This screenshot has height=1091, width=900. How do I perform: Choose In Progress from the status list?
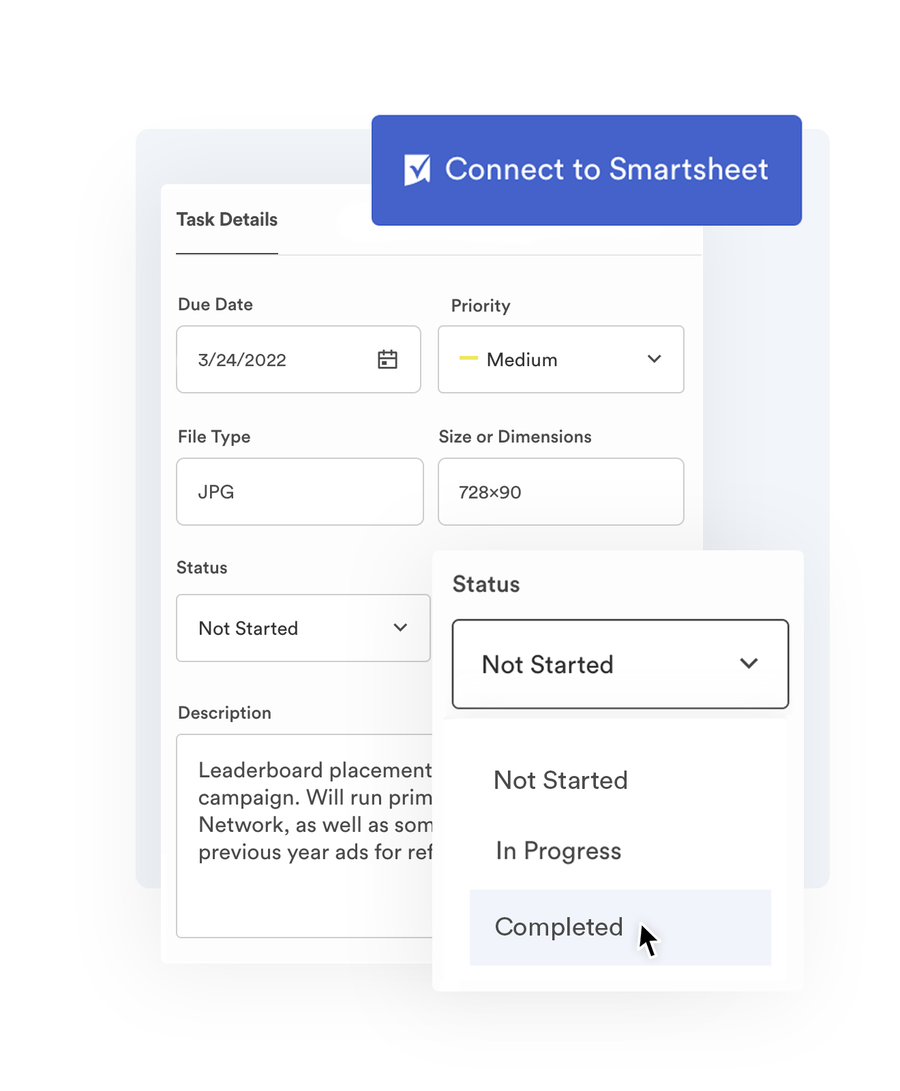[558, 851]
